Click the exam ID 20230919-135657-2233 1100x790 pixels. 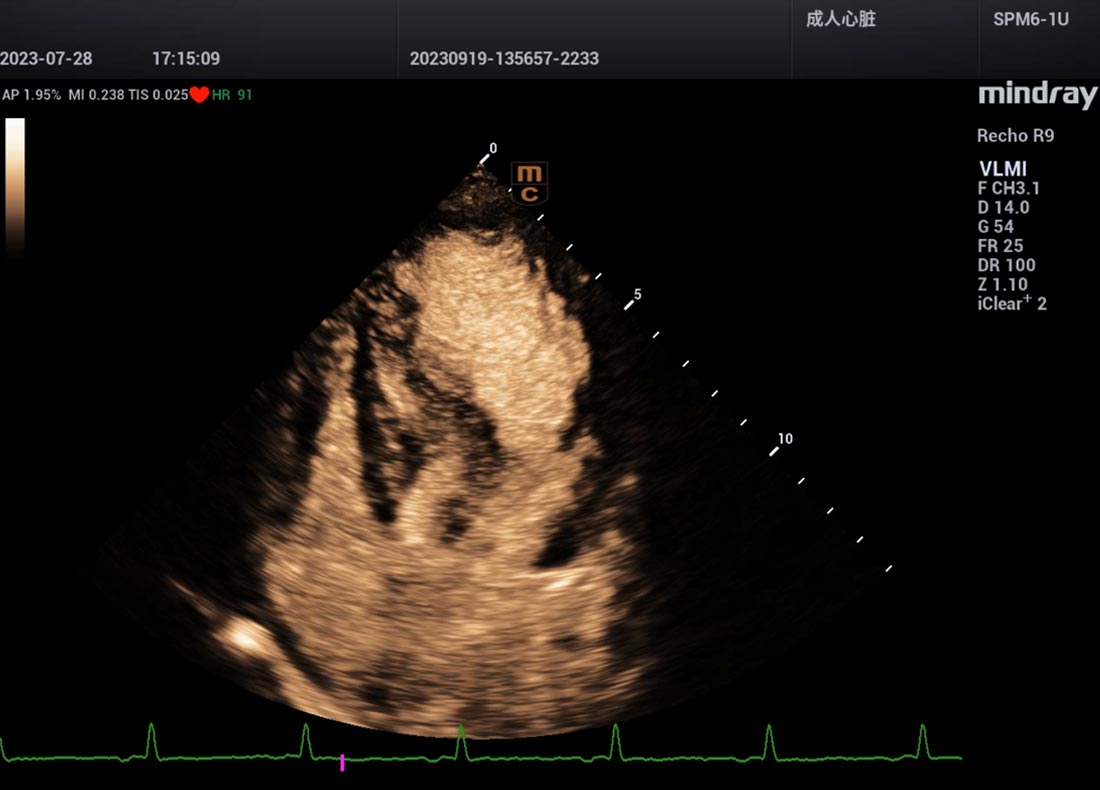[x=504, y=58]
